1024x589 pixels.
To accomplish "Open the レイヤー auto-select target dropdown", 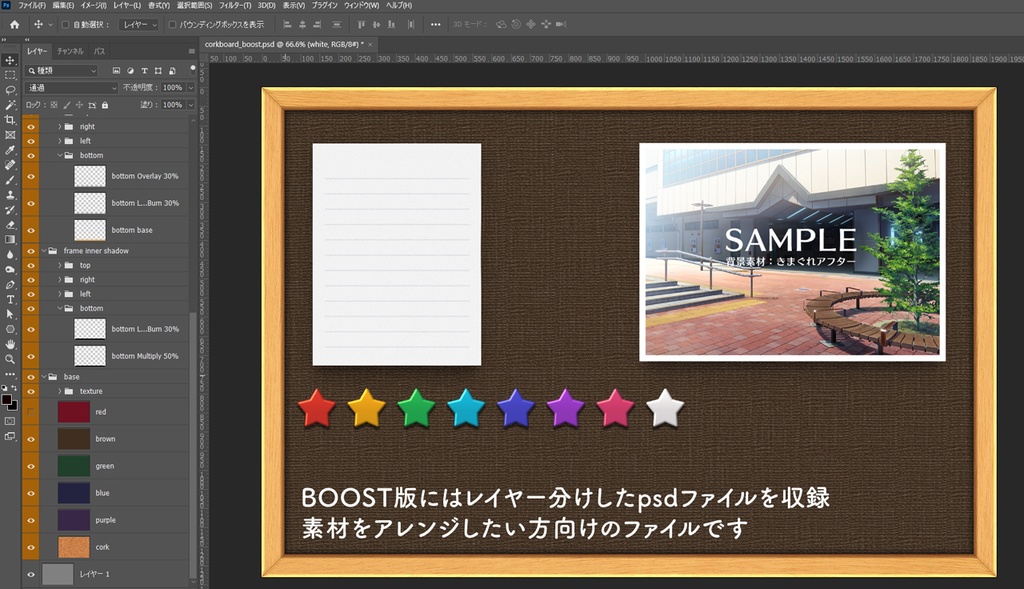I will [140, 25].
